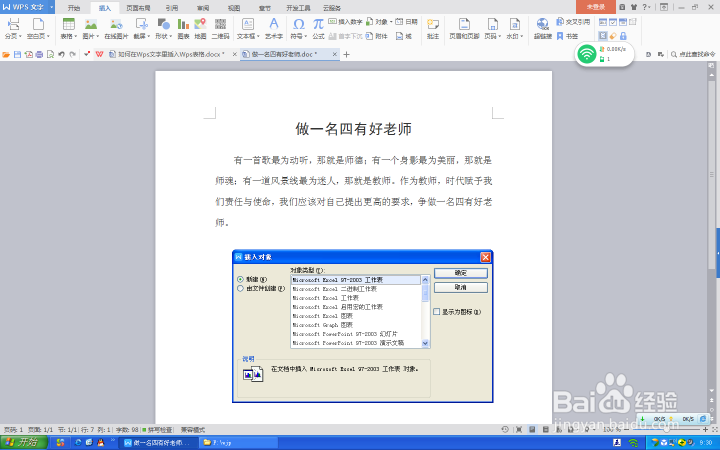Screen dimensions: 720x450
Task: Select Microsoft Graph 图表 list entry
Action: pyautogui.click(x=356, y=325)
